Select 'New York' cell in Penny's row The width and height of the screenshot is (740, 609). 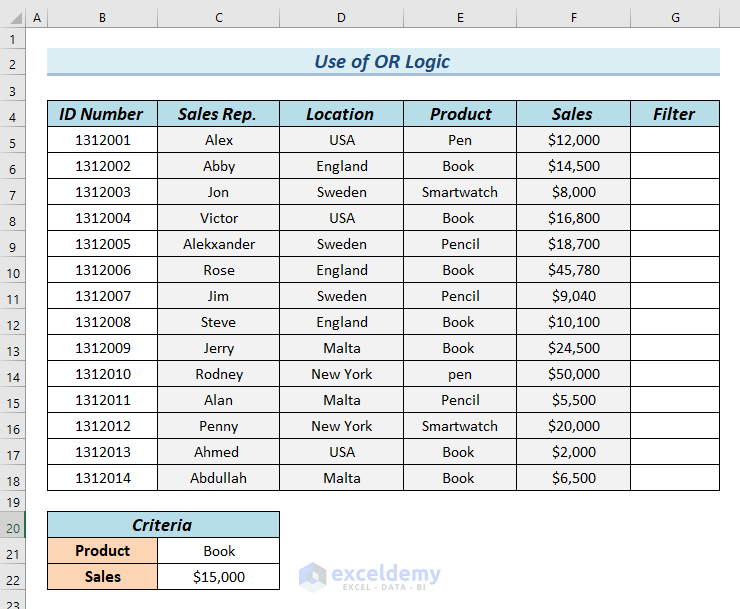click(x=341, y=425)
